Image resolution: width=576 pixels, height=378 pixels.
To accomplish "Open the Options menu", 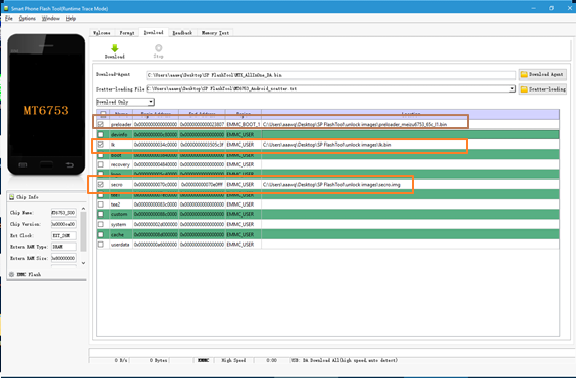I will 27,18.
